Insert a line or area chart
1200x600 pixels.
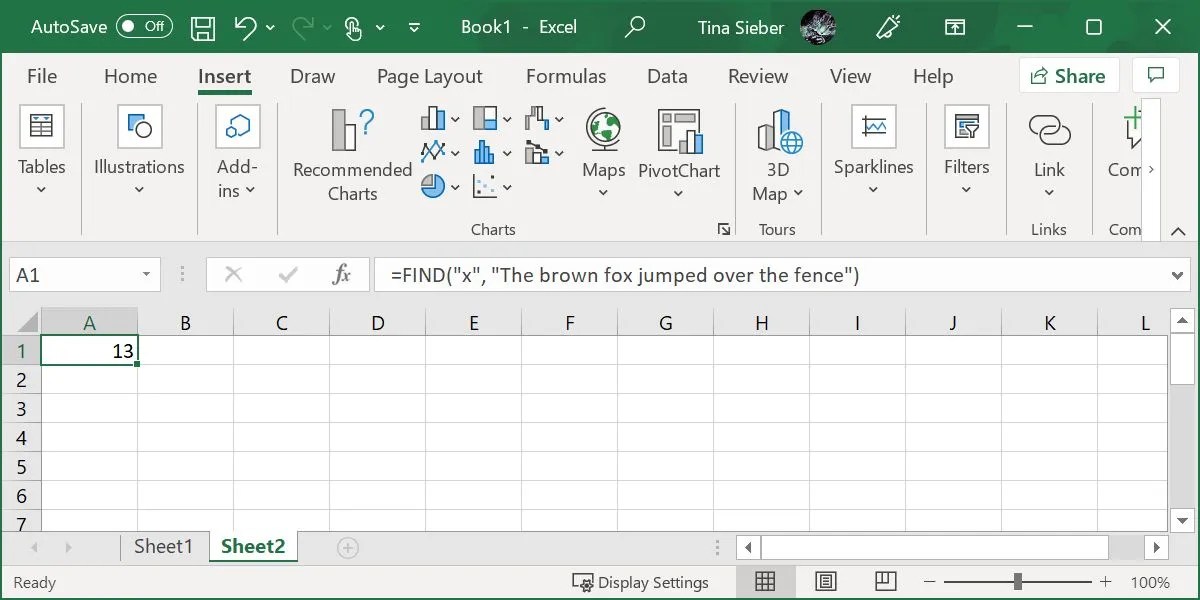[x=433, y=152]
